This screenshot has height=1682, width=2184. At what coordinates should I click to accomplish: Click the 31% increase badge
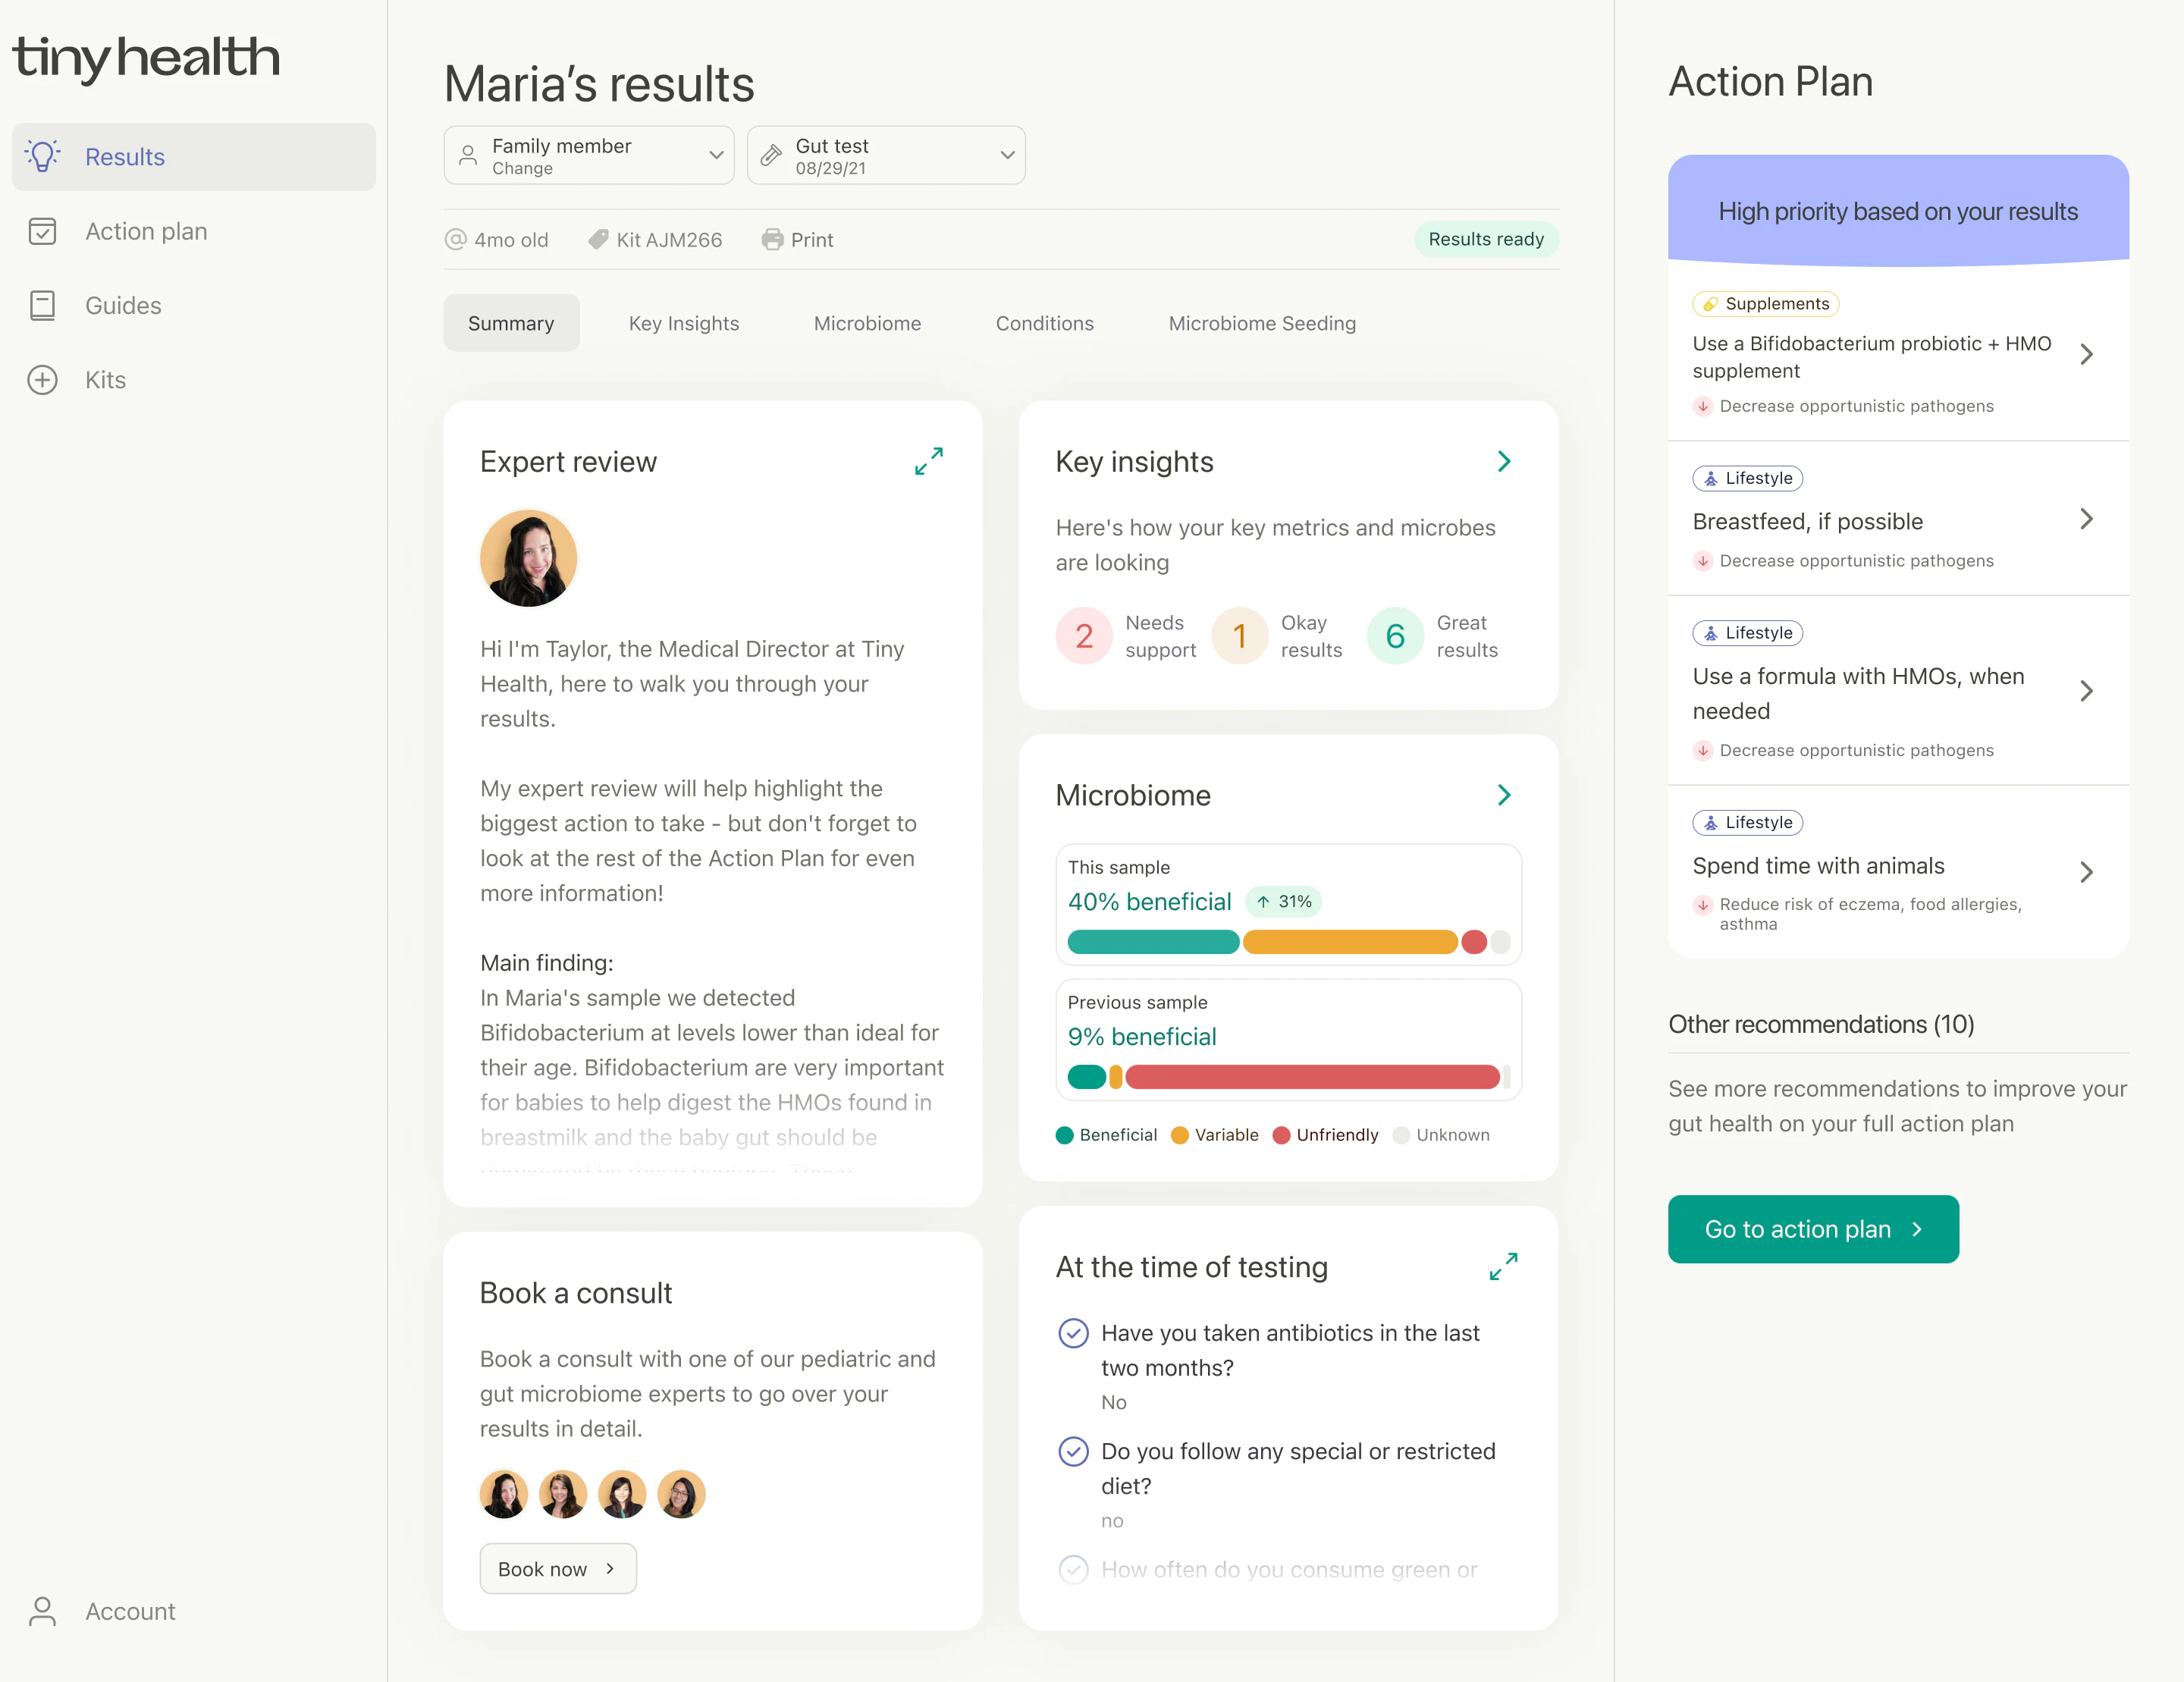pos(1283,902)
